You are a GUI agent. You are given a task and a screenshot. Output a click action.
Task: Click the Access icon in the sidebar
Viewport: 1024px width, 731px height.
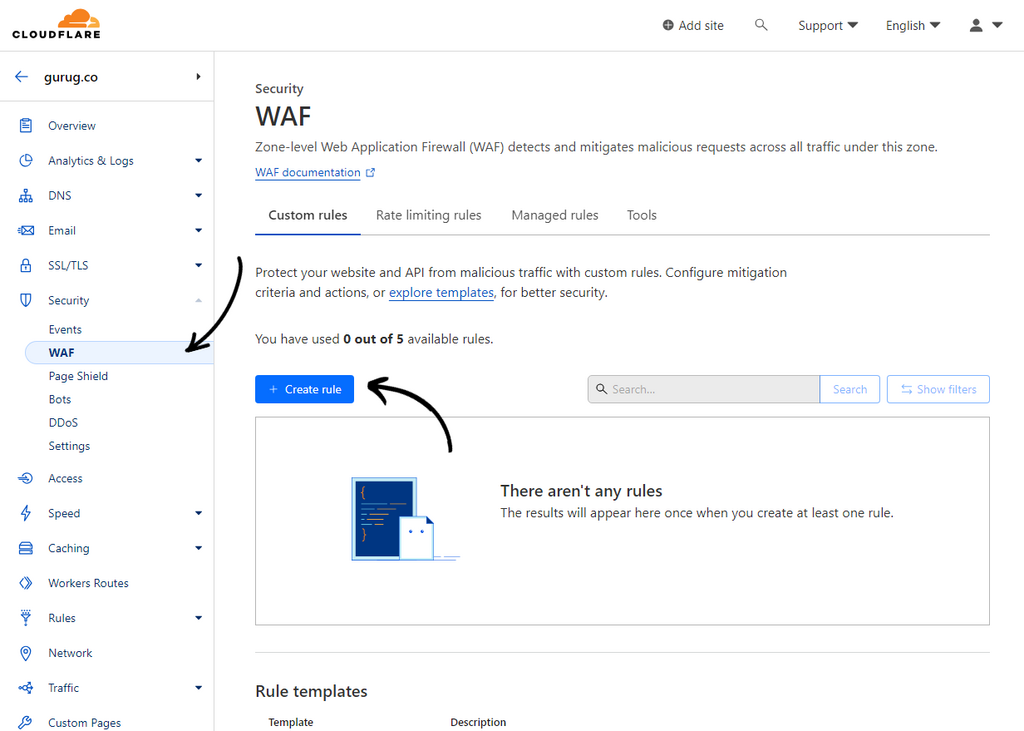[25, 478]
